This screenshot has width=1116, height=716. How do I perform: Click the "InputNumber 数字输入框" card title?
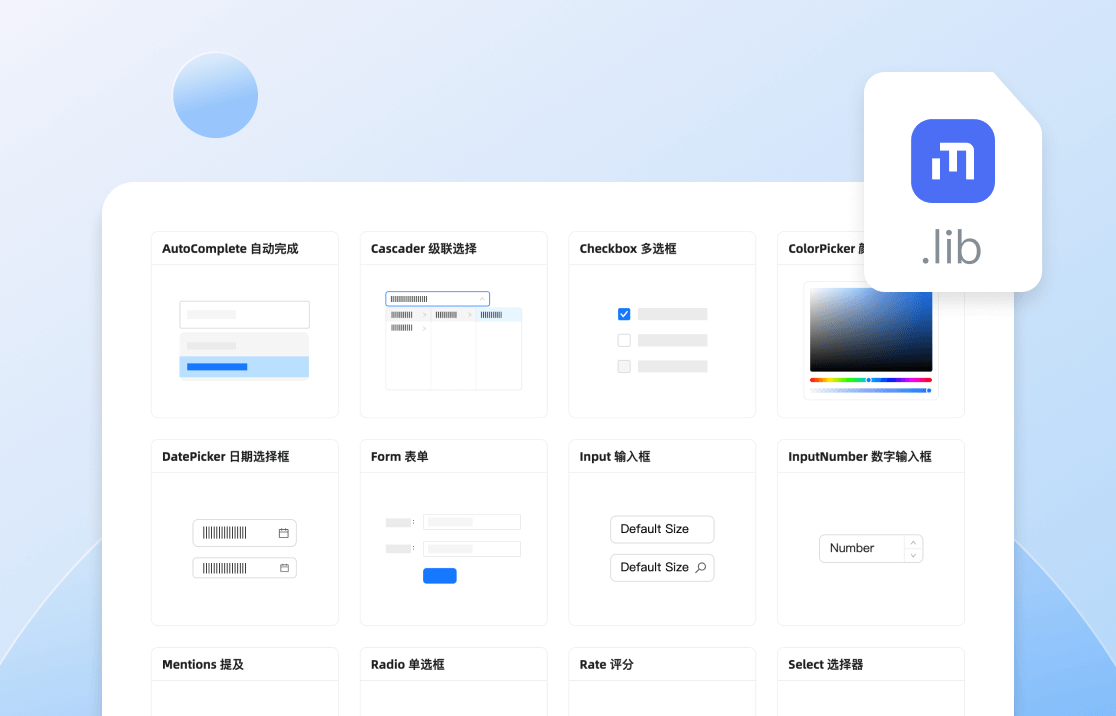[x=860, y=456]
